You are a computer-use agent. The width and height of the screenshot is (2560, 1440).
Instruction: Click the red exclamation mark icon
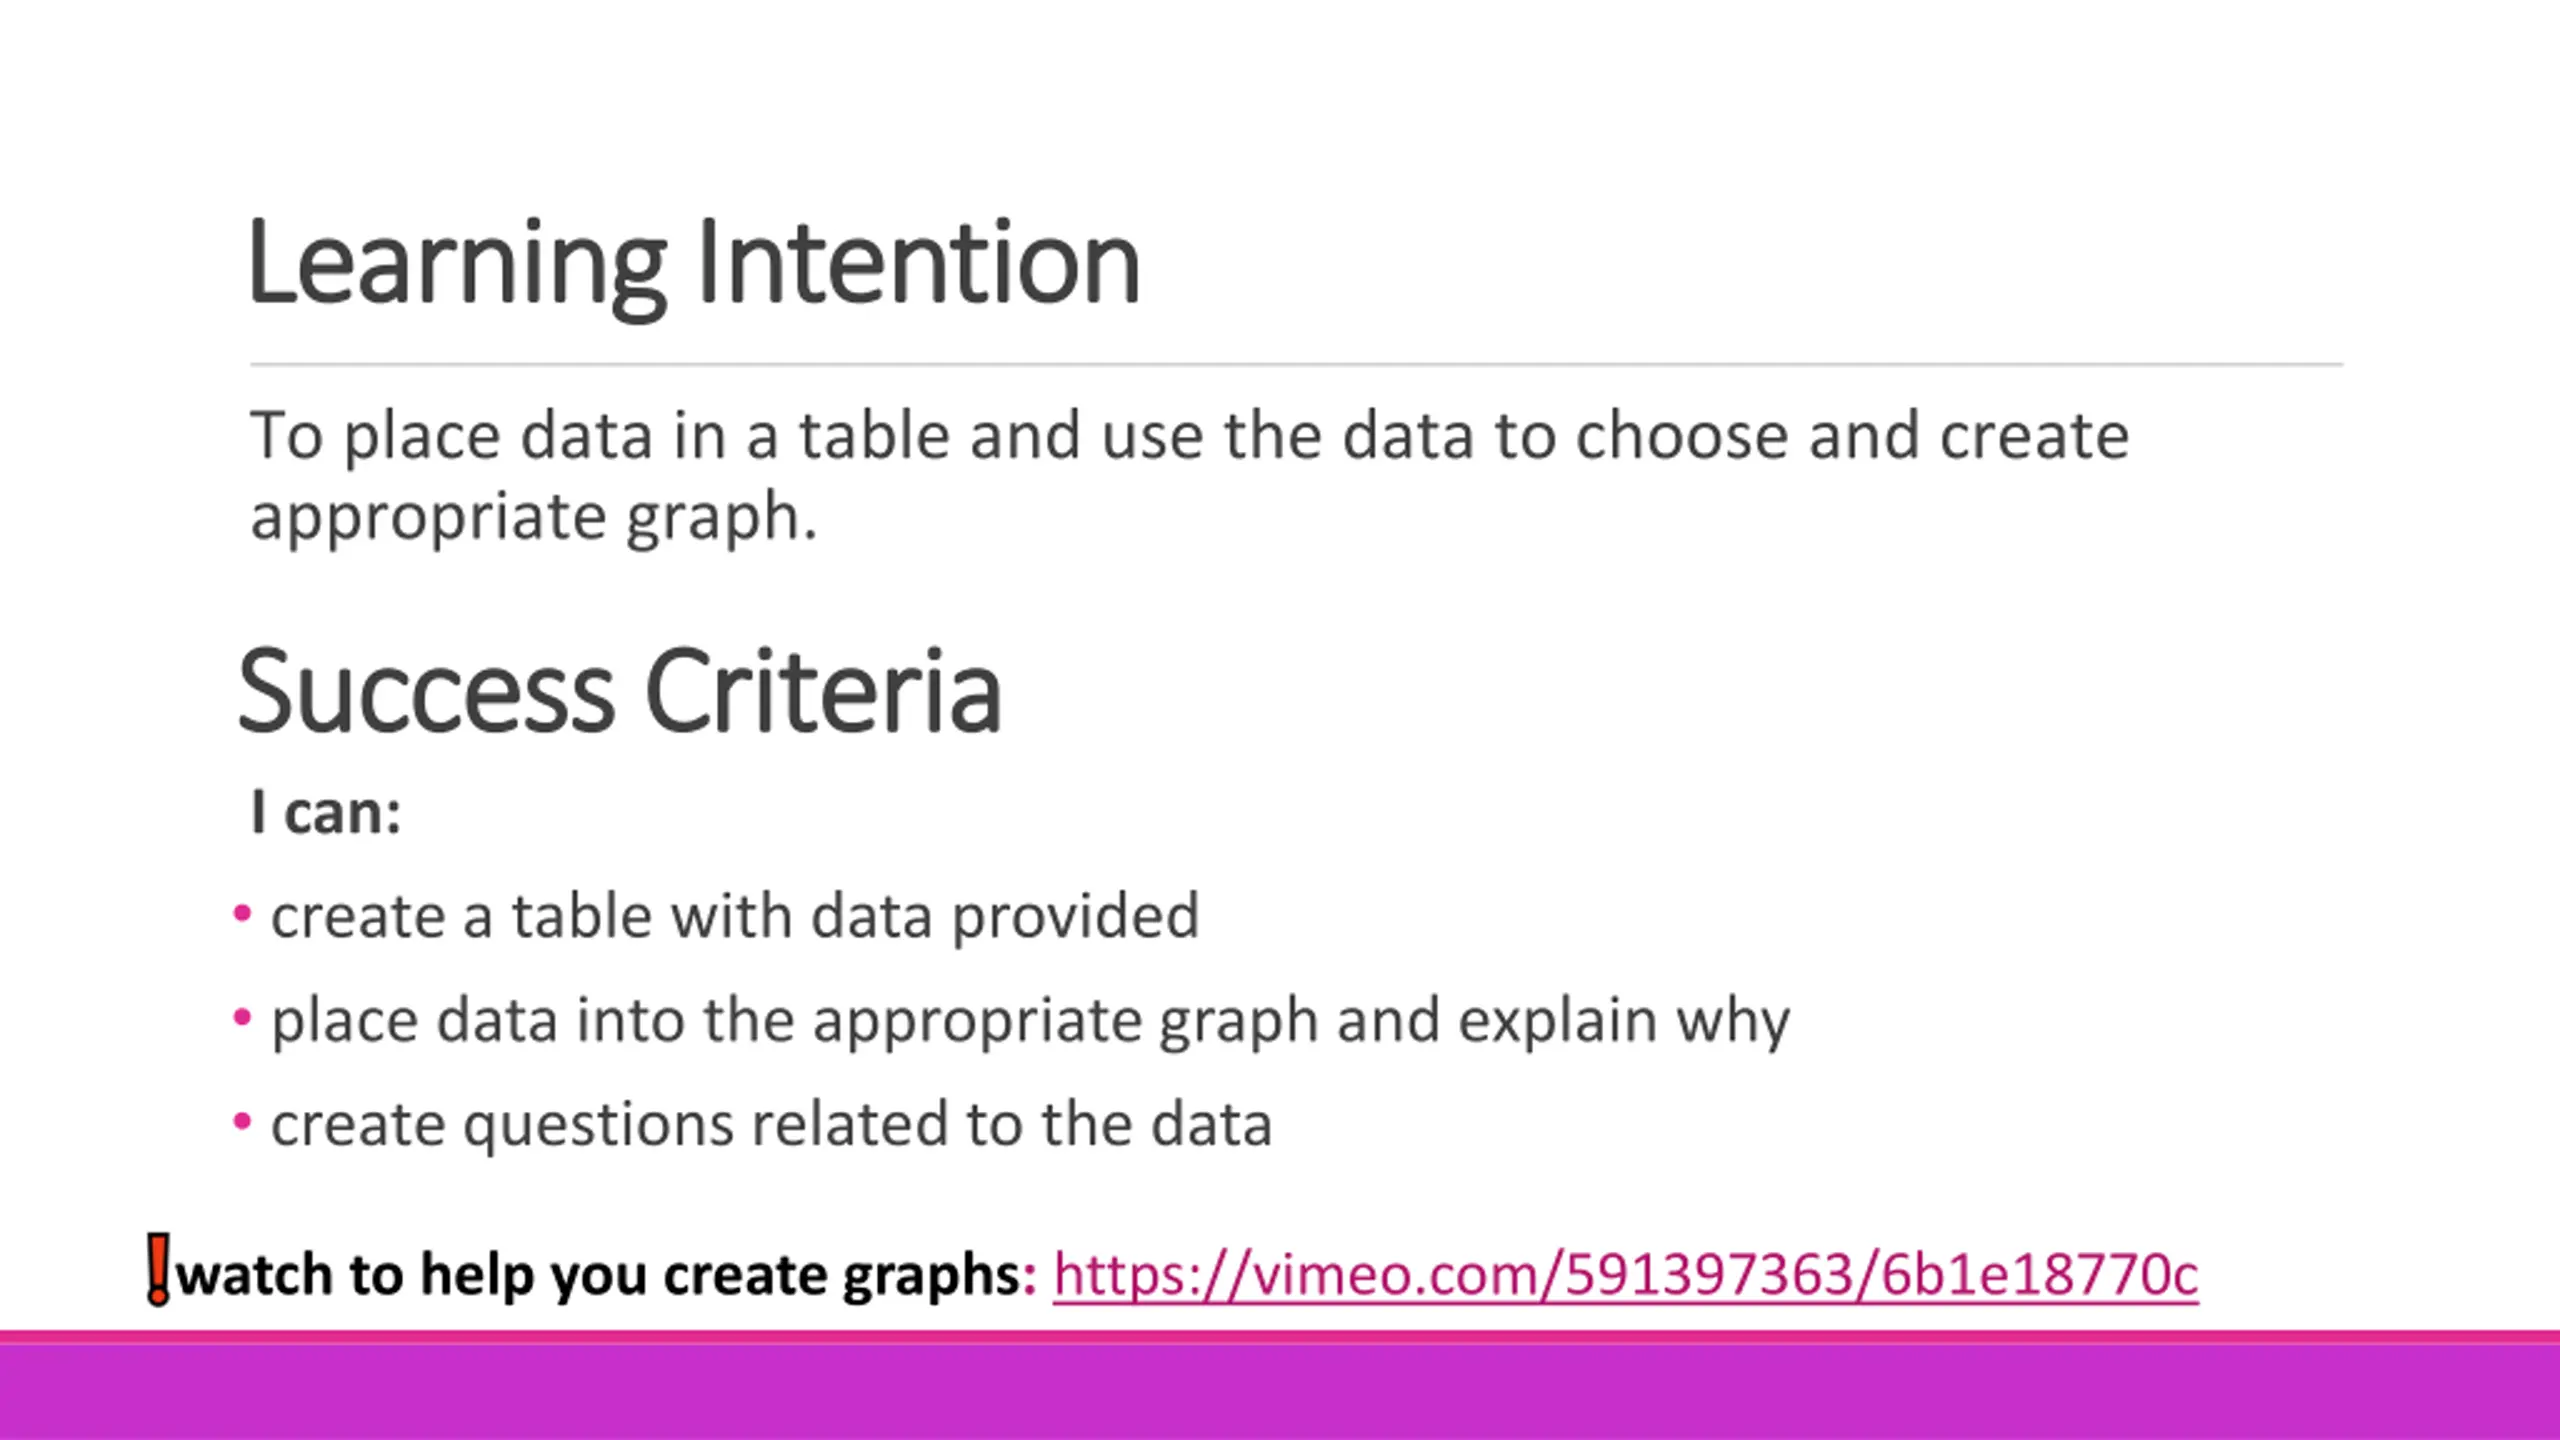[x=158, y=1268]
